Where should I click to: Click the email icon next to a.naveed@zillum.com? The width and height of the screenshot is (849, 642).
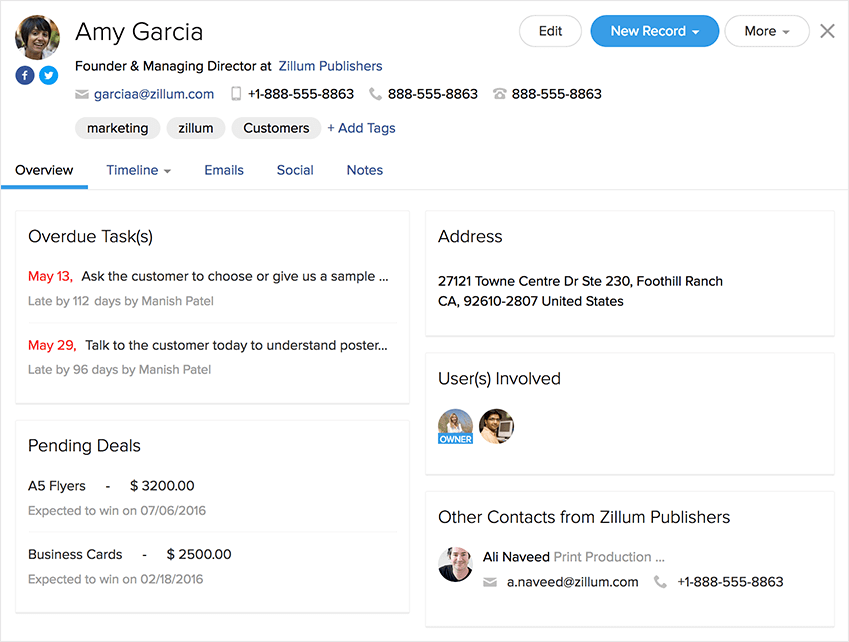[x=490, y=582]
